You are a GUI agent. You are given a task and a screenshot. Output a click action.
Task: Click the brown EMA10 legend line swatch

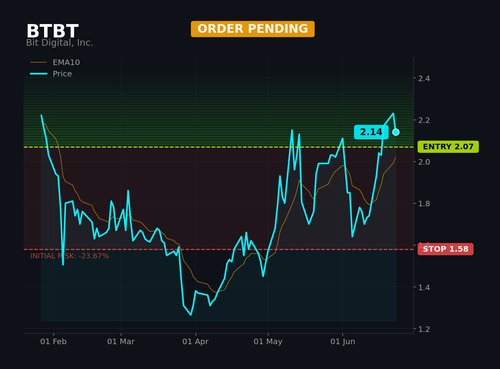[x=38, y=62]
